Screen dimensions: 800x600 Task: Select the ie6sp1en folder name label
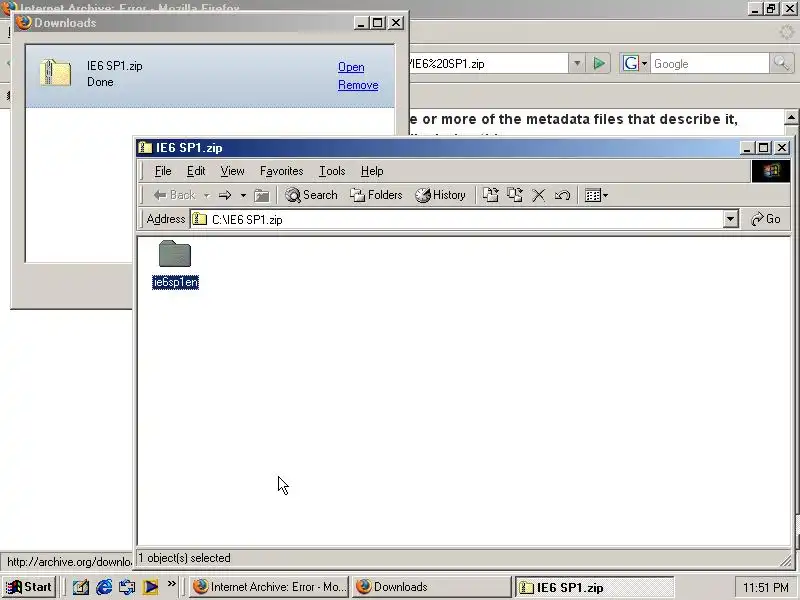pos(176,282)
